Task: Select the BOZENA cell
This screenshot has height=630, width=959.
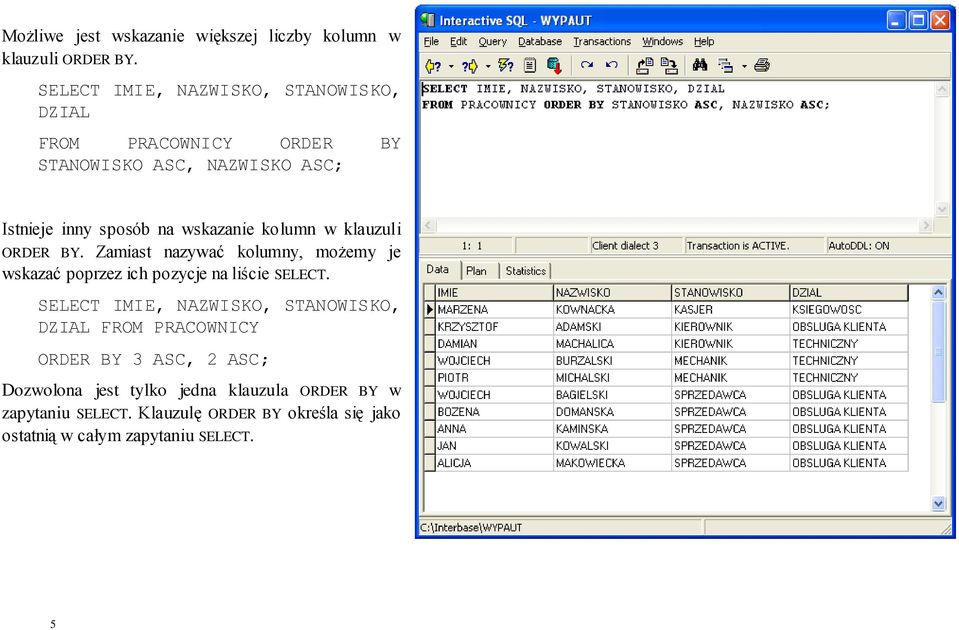Action: pyautogui.click(x=494, y=413)
